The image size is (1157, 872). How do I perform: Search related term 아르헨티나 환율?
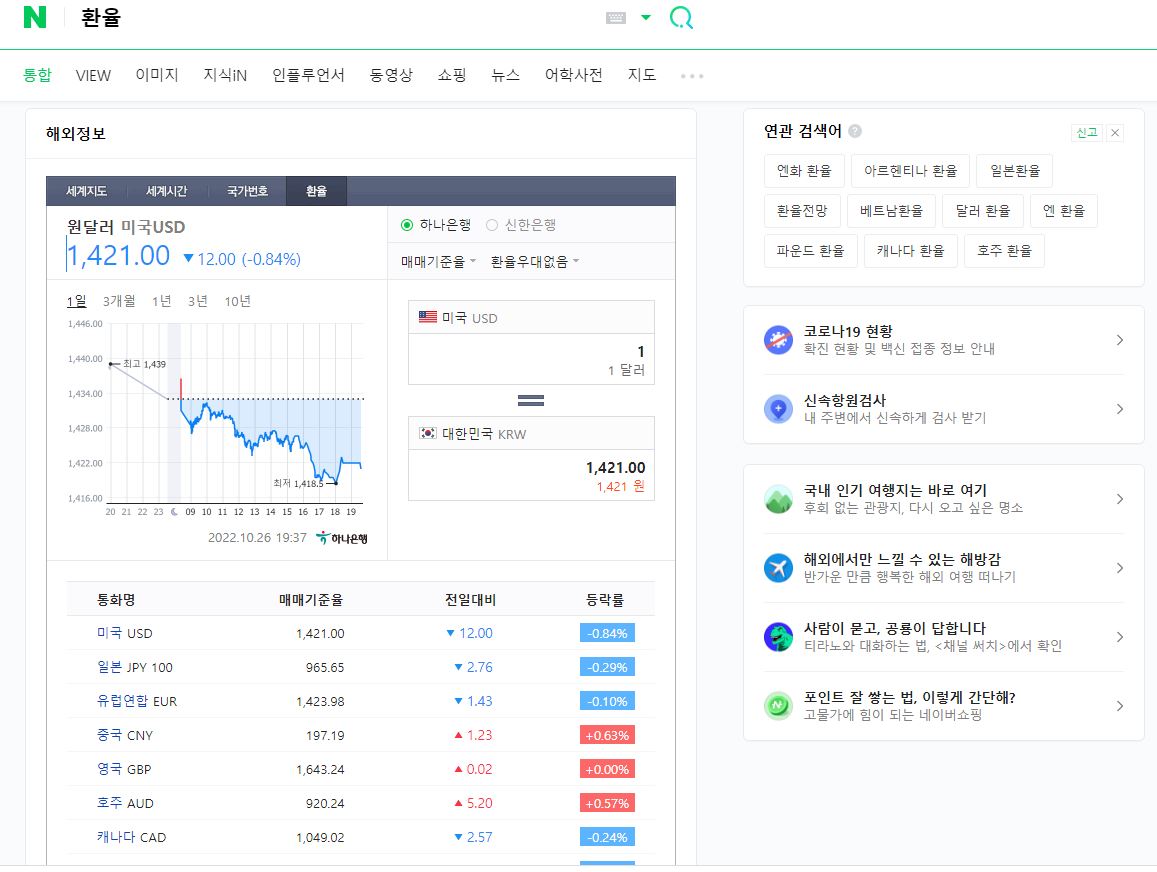tap(910, 170)
